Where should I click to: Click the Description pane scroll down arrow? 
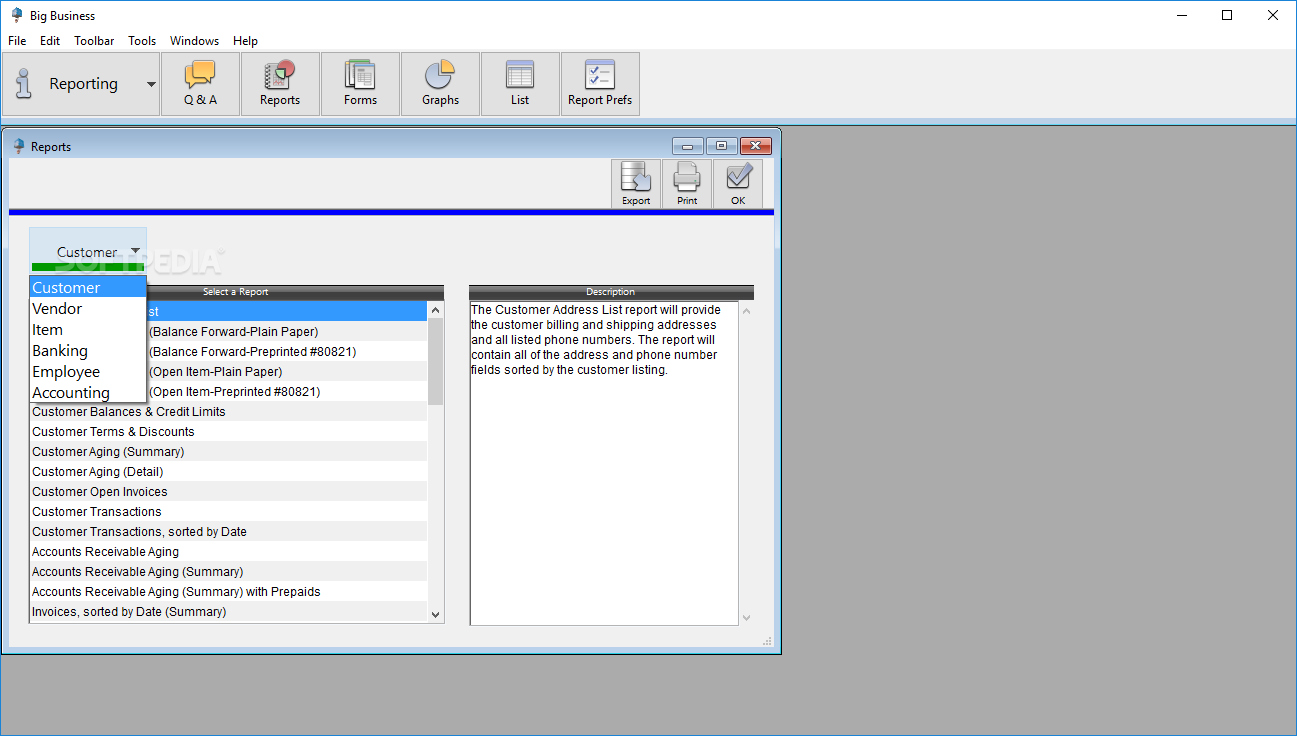pyautogui.click(x=746, y=617)
